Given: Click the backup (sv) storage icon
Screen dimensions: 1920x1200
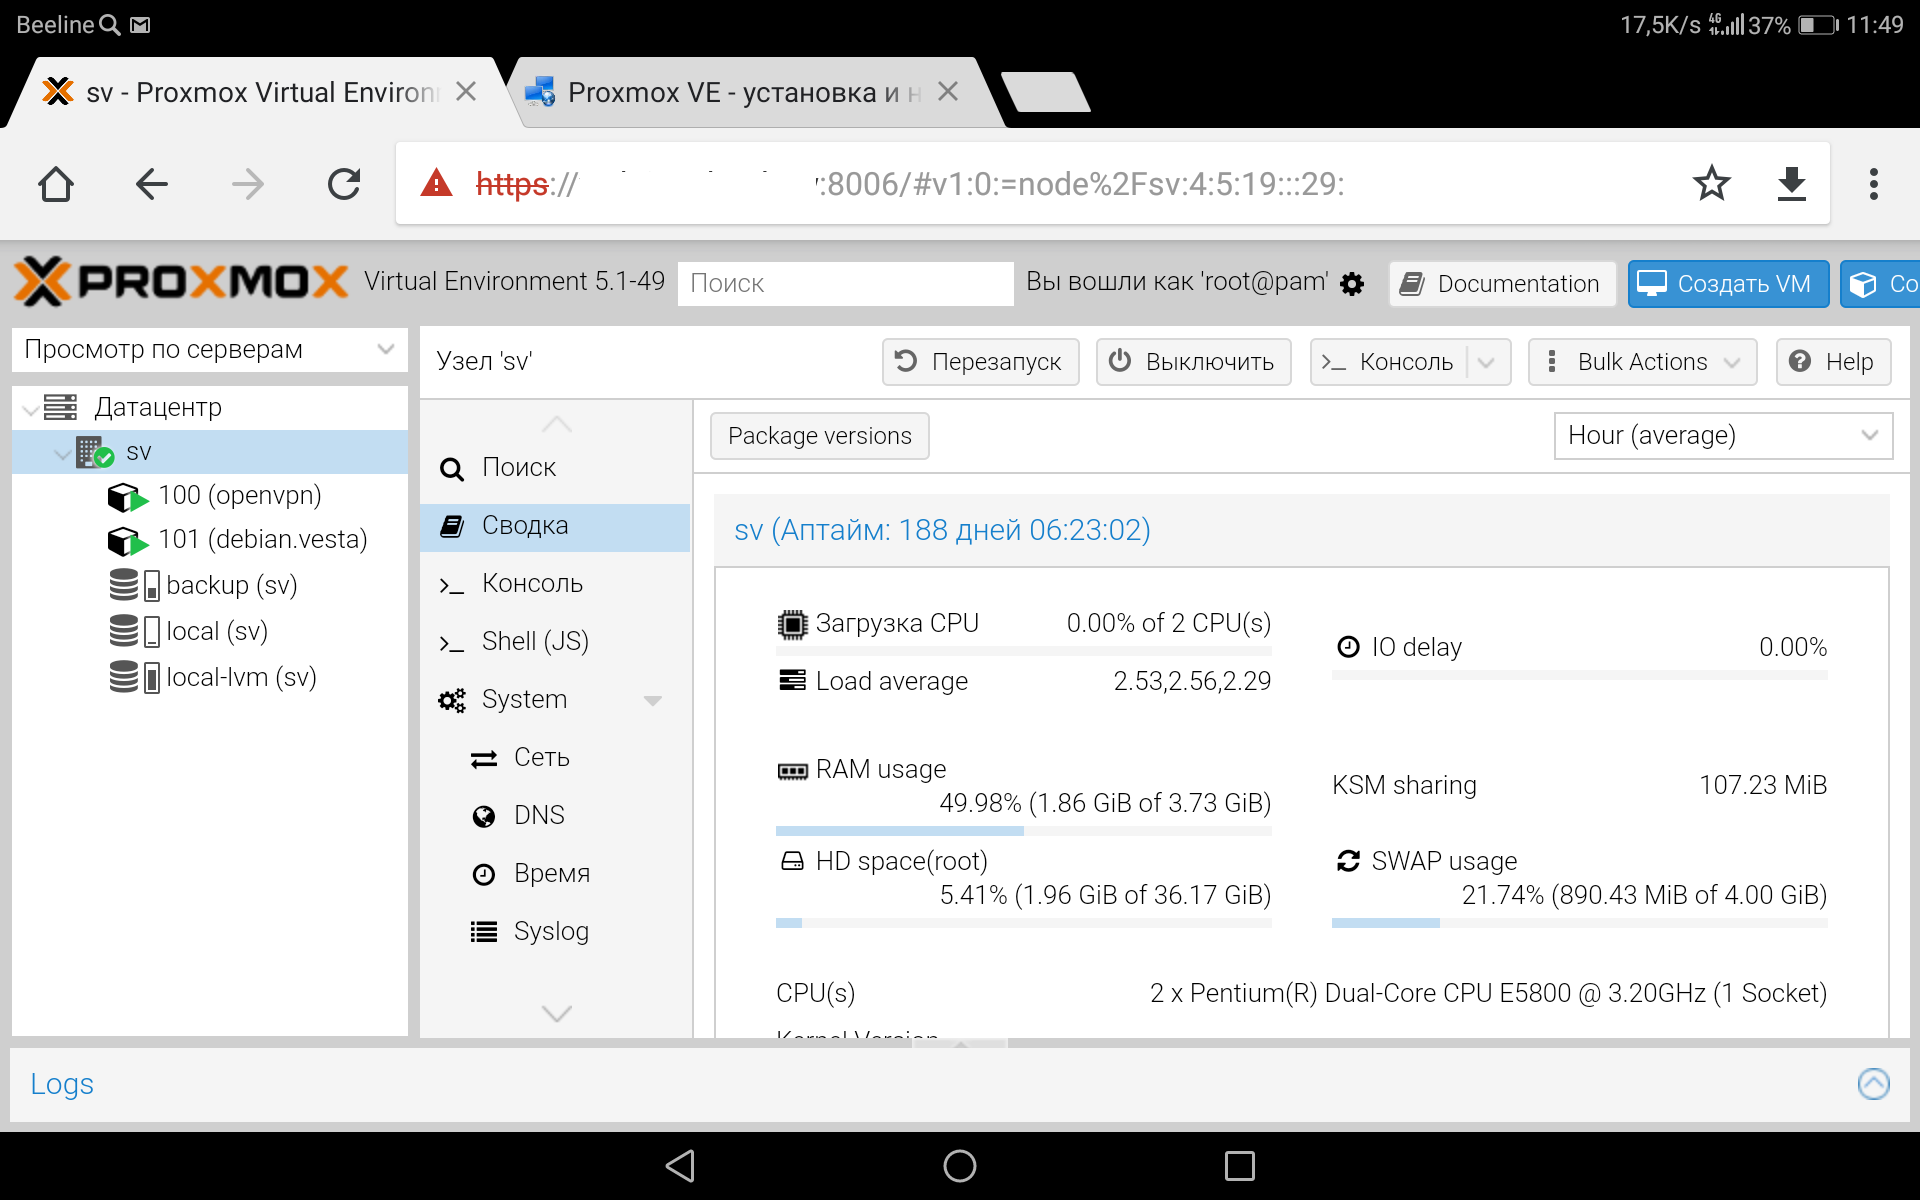Looking at the screenshot, I should [x=134, y=585].
